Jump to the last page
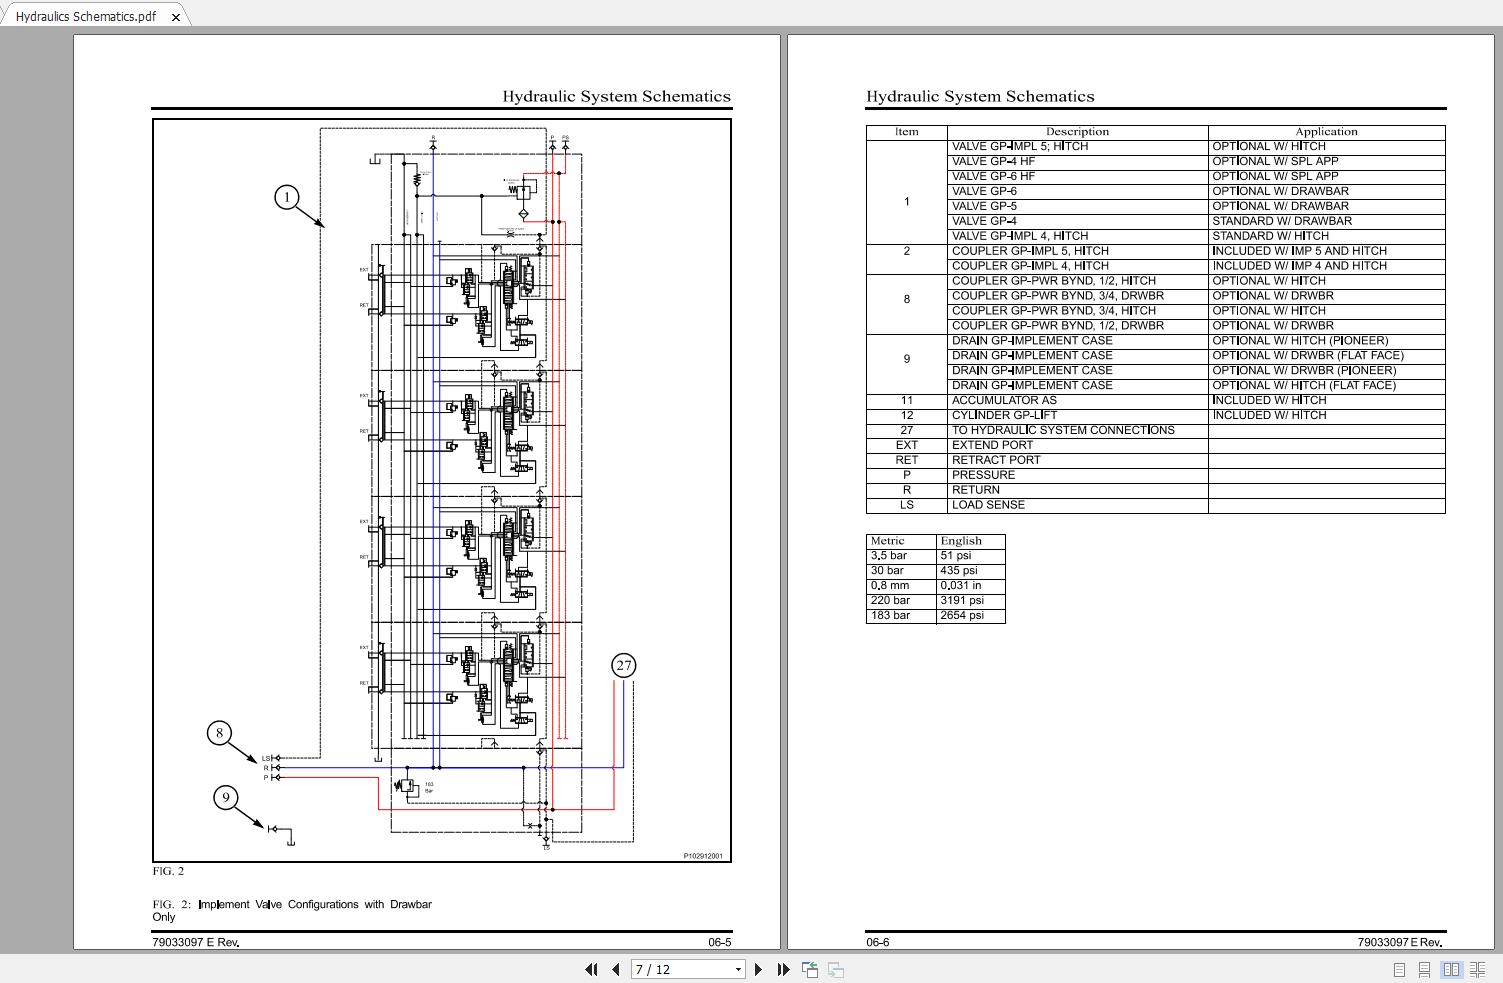This screenshot has width=1503, height=983. tap(783, 969)
